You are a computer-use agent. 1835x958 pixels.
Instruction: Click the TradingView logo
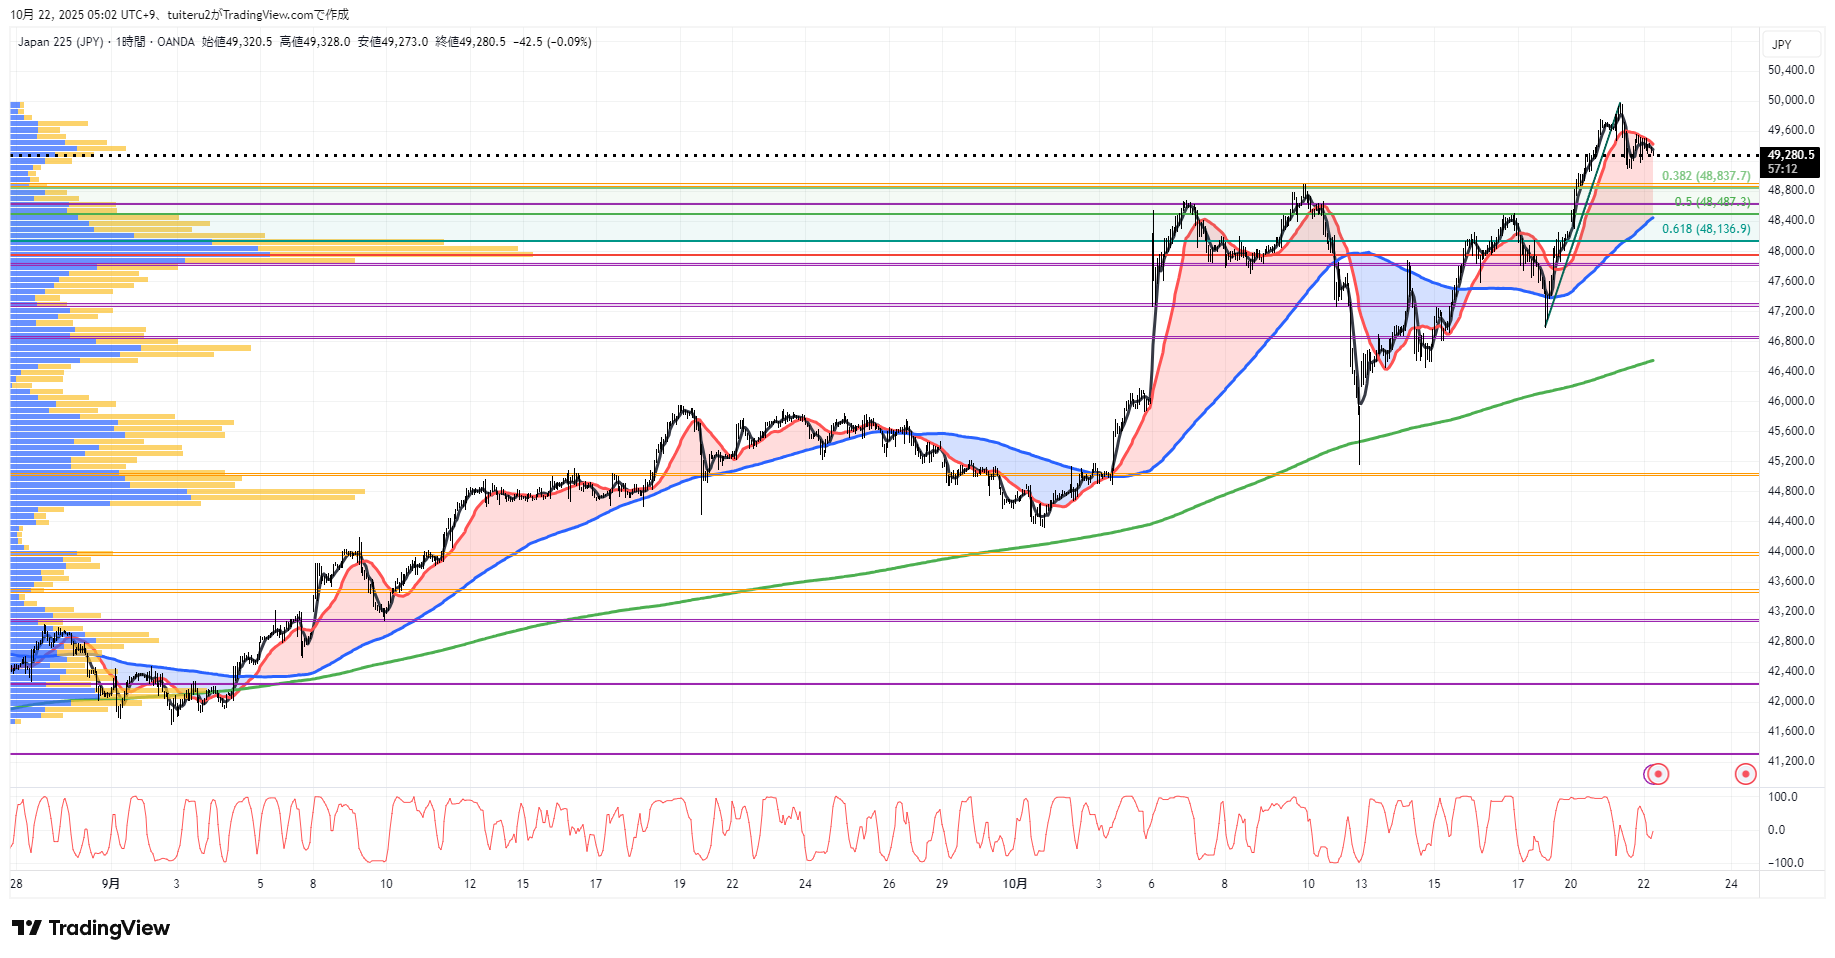(91, 928)
